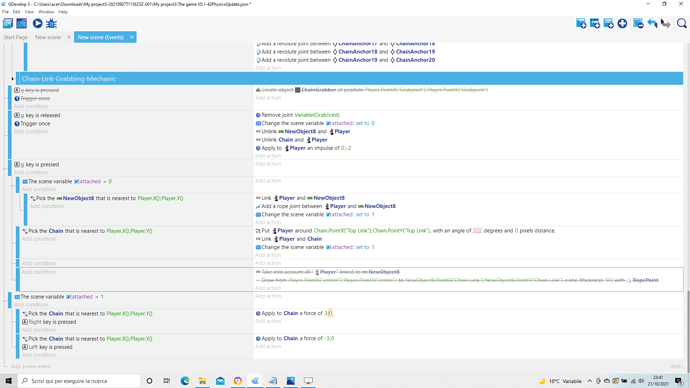Collapse the Chain Link Grabbing Mechanic group
Screen dimensions: 690x388
click(12, 79)
